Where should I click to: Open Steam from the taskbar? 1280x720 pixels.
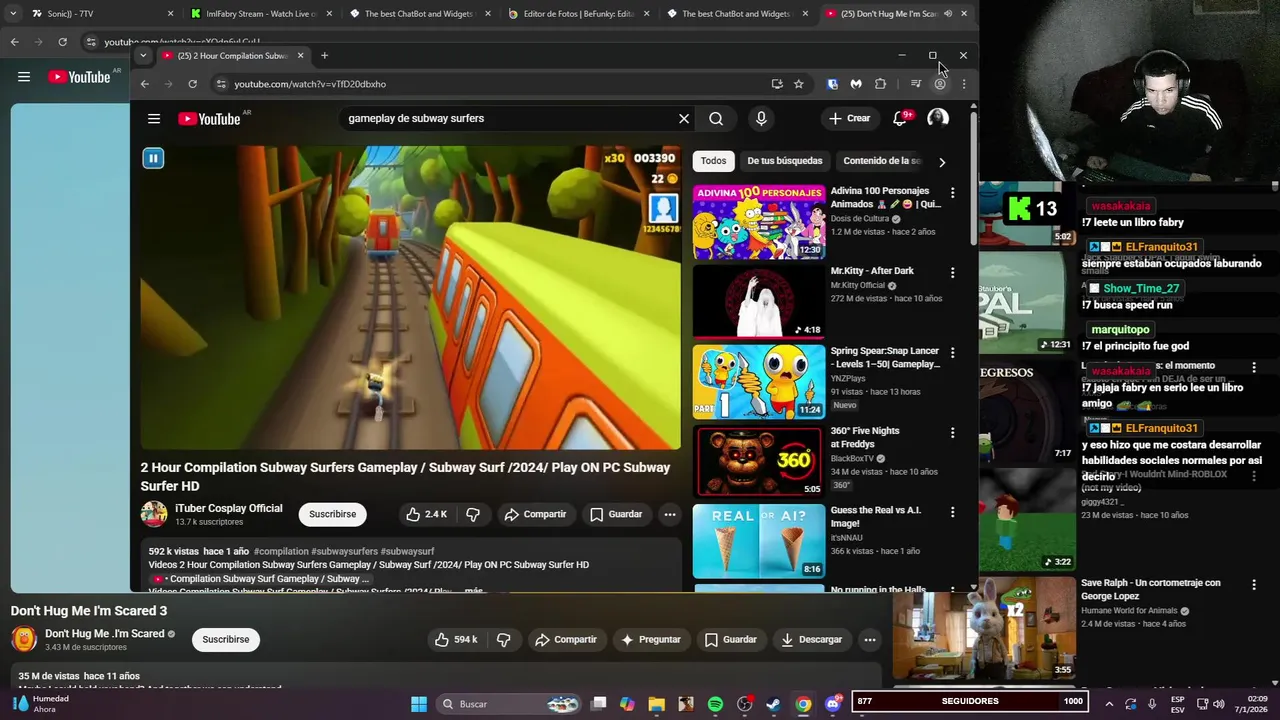pos(773,704)
